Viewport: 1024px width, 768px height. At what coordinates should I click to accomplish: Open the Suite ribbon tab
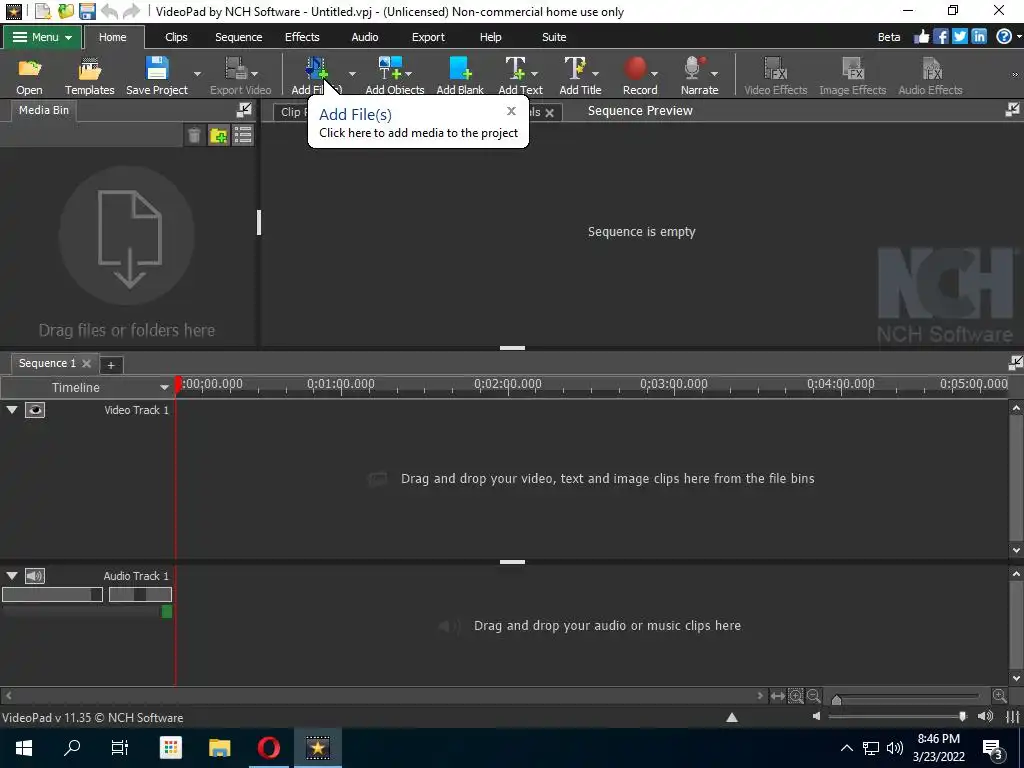point(554,37)
